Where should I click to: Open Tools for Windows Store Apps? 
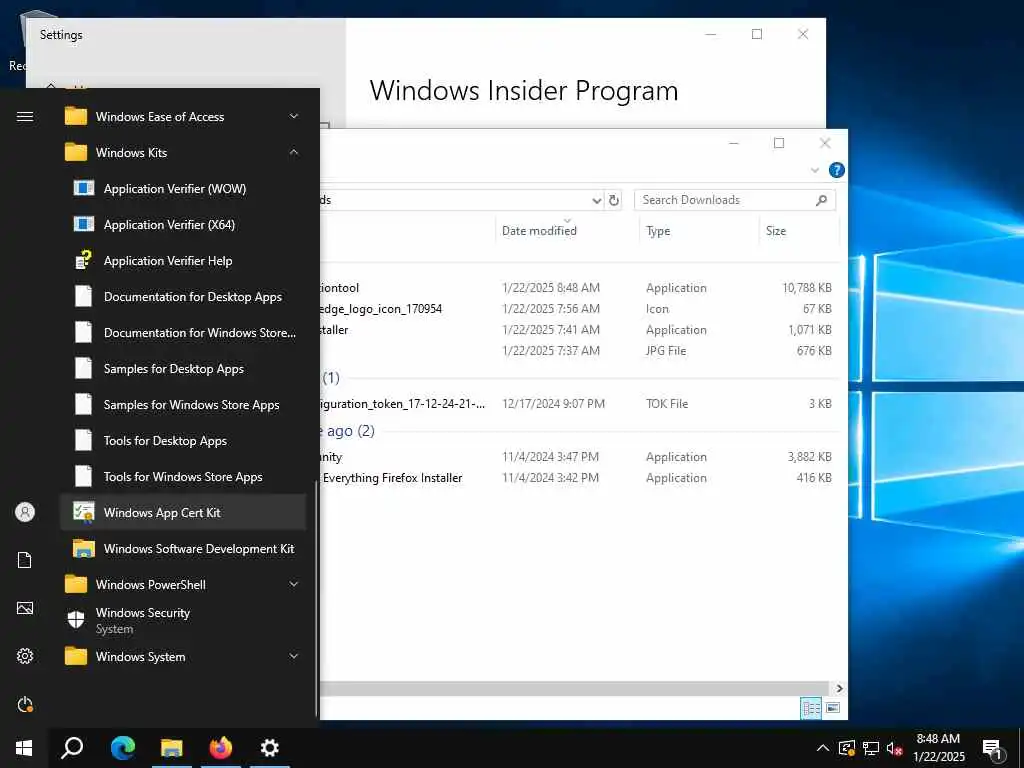tap(182, 477)
